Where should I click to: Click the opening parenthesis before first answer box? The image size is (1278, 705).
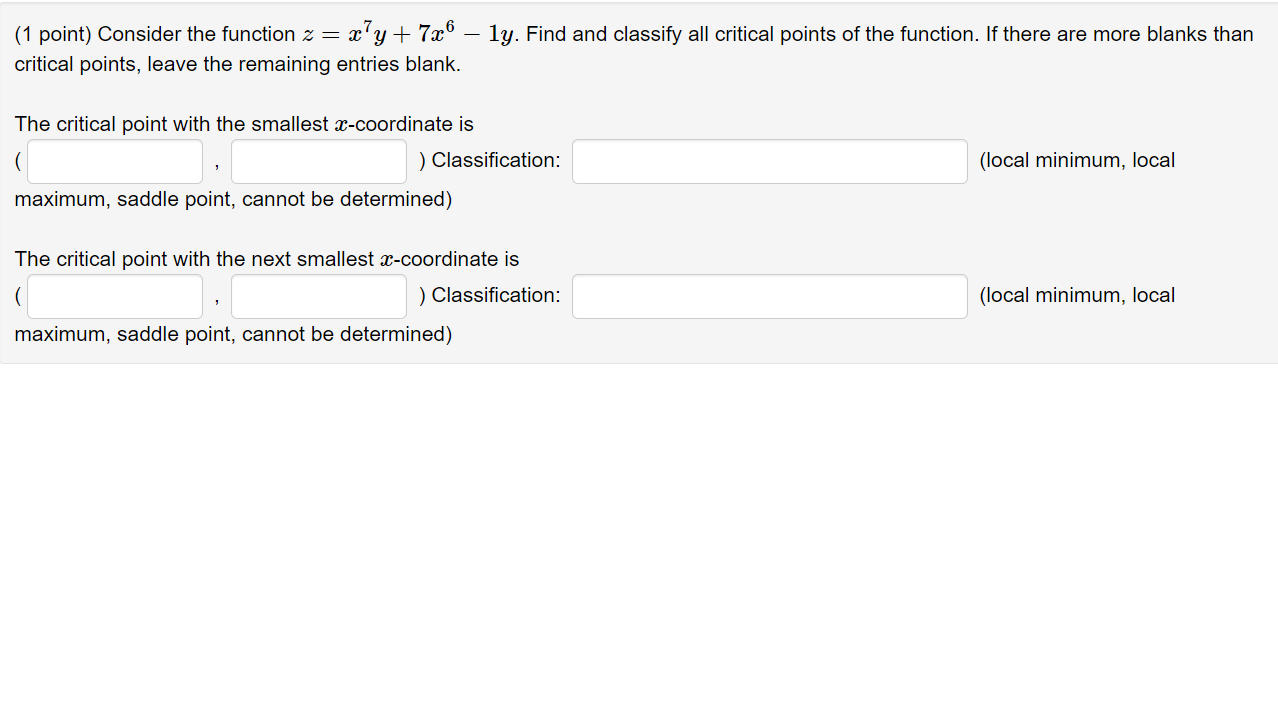tap(16, 160)
